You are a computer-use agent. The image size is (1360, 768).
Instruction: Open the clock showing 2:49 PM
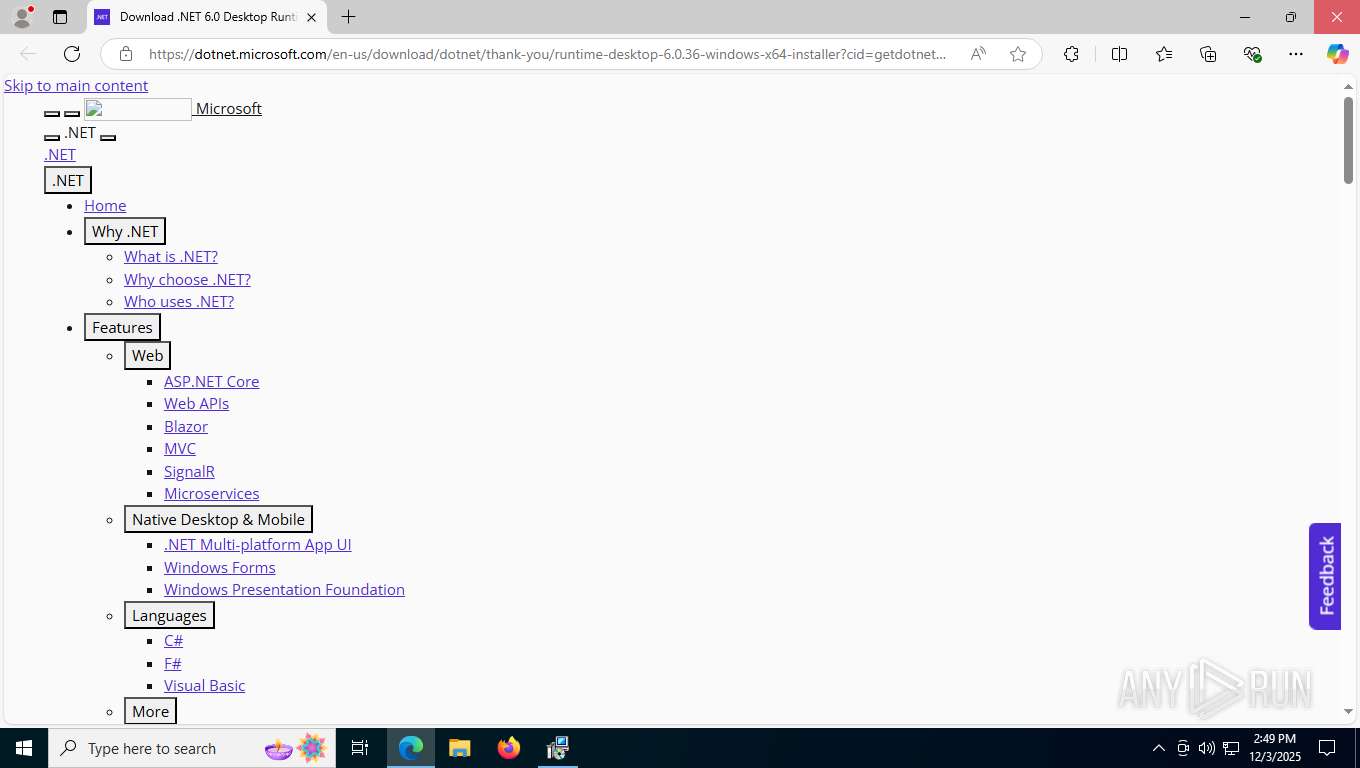[x=1274, y=748]
